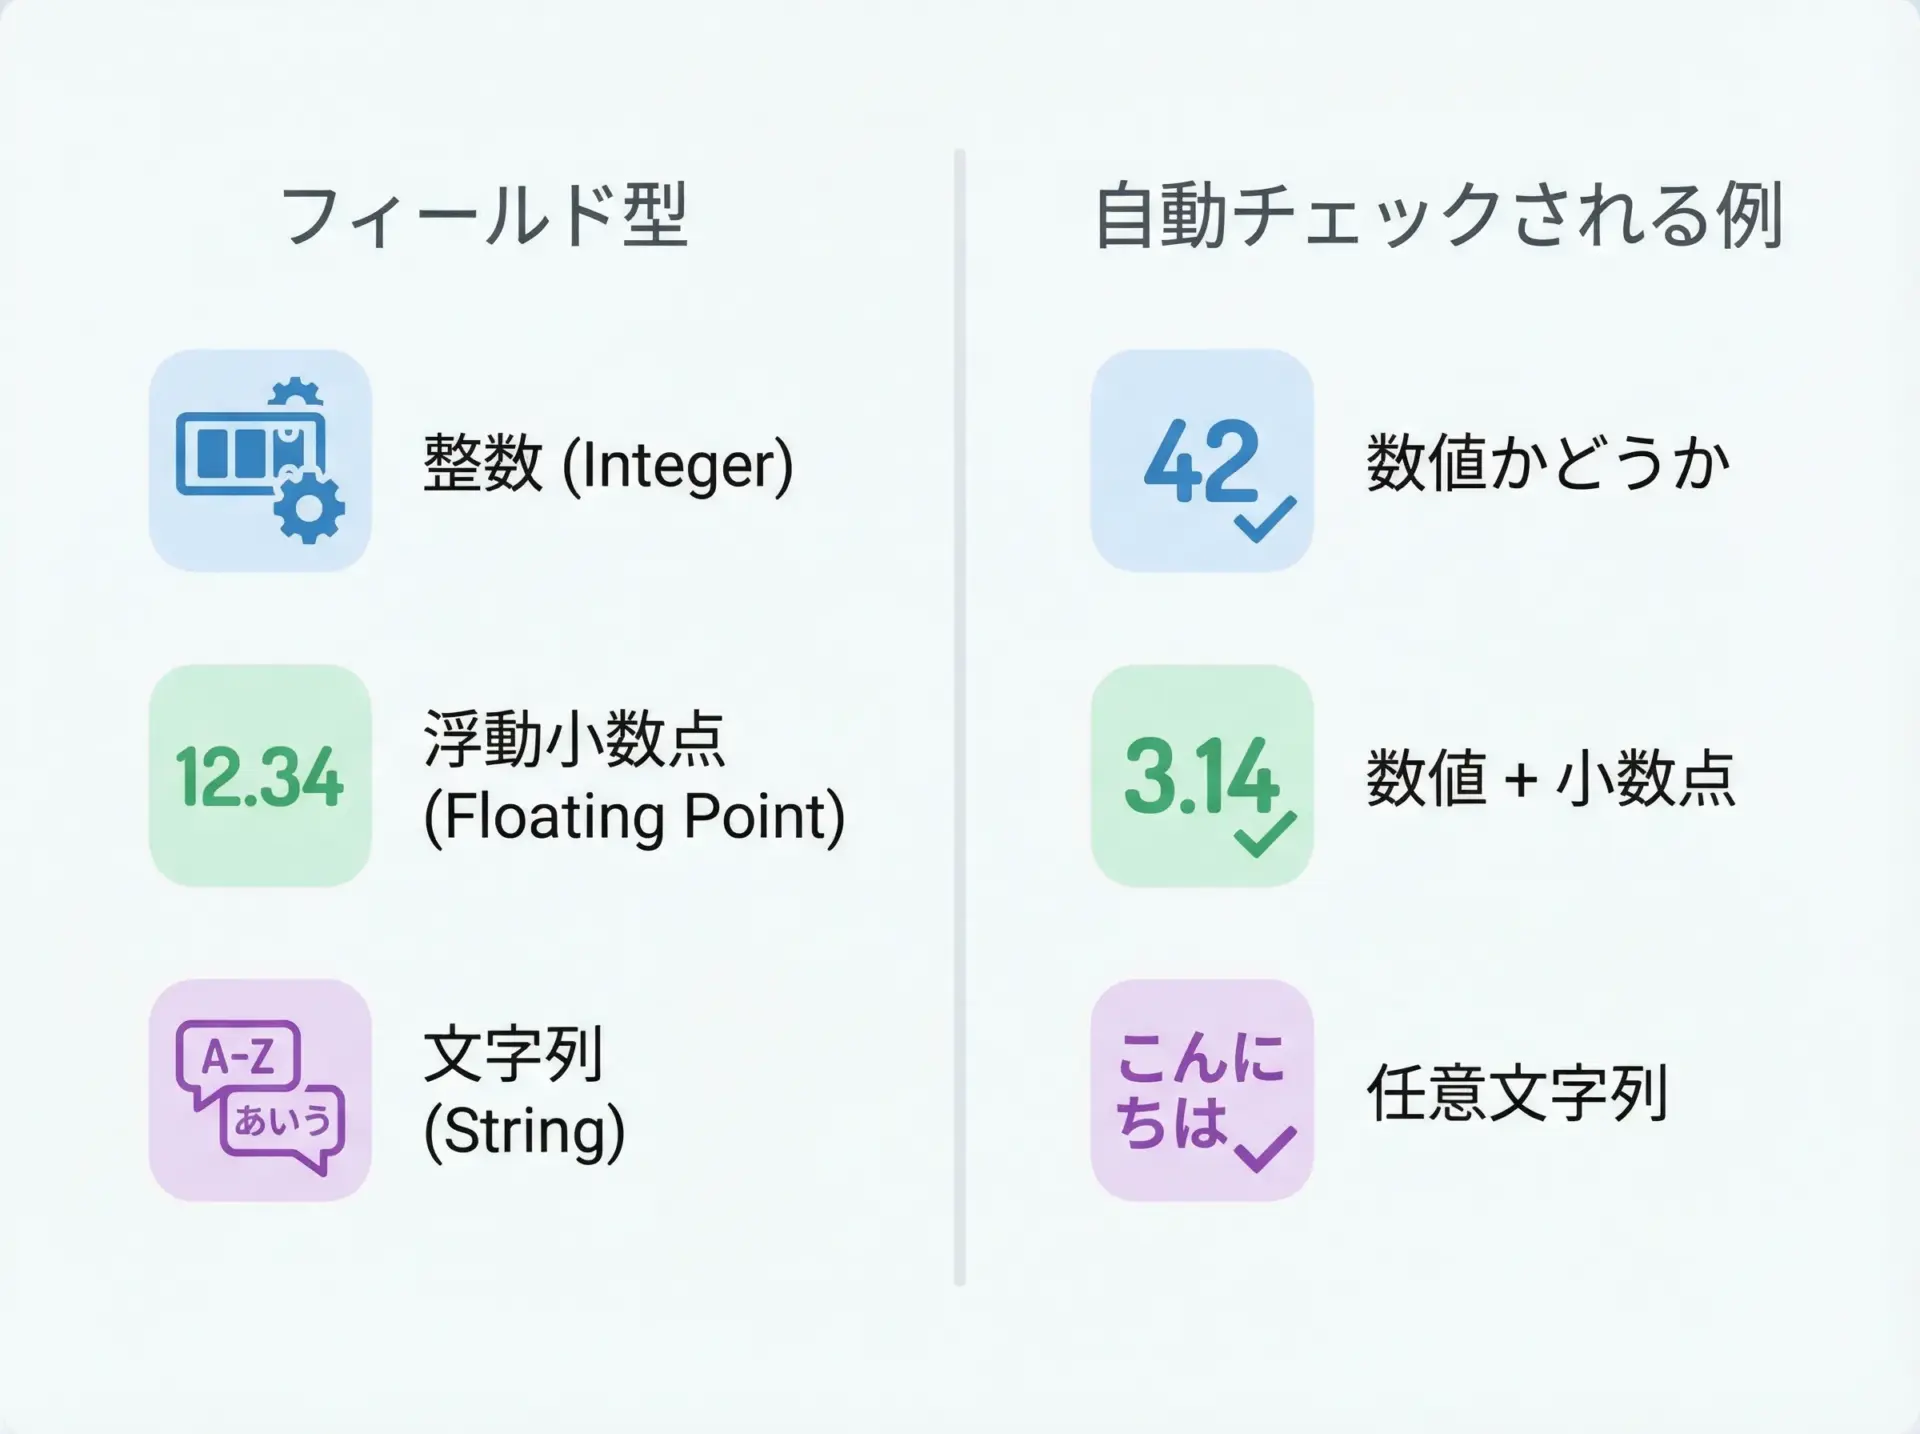Click the フィールド型 heading
The height and width of the screenshot is (1434, 1920).
click(x=485, y=215)
